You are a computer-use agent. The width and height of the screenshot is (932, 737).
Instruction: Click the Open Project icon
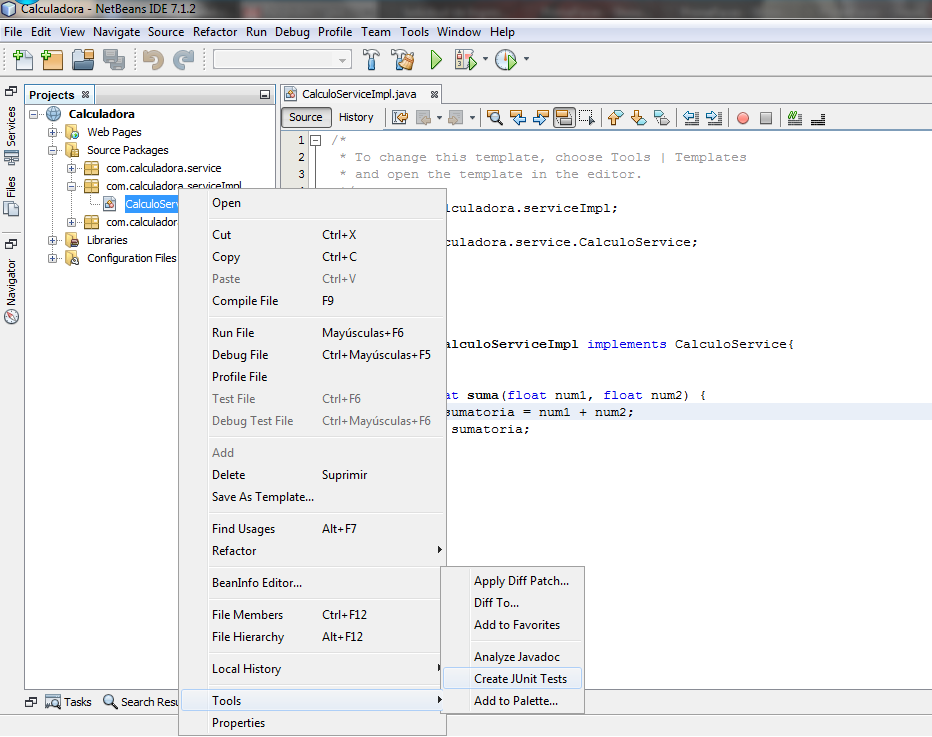83,59
